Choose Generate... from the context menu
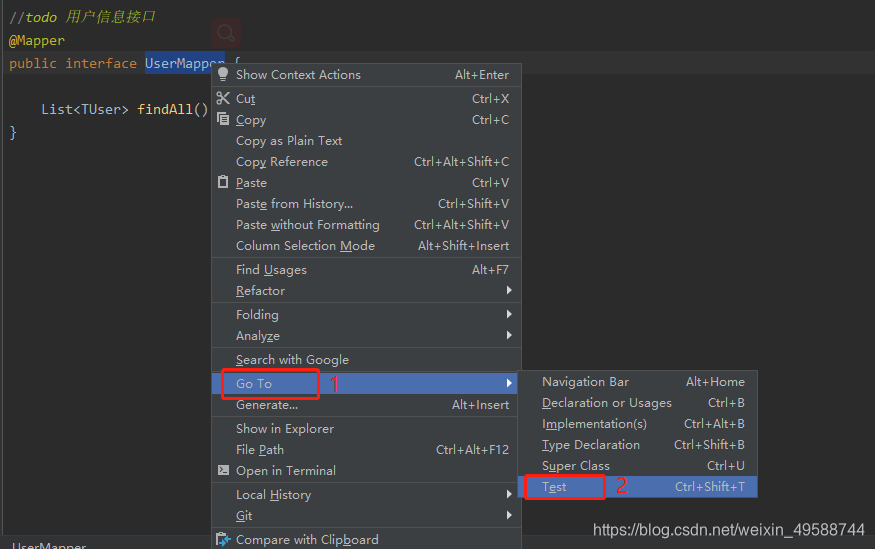 pos(367,405)
